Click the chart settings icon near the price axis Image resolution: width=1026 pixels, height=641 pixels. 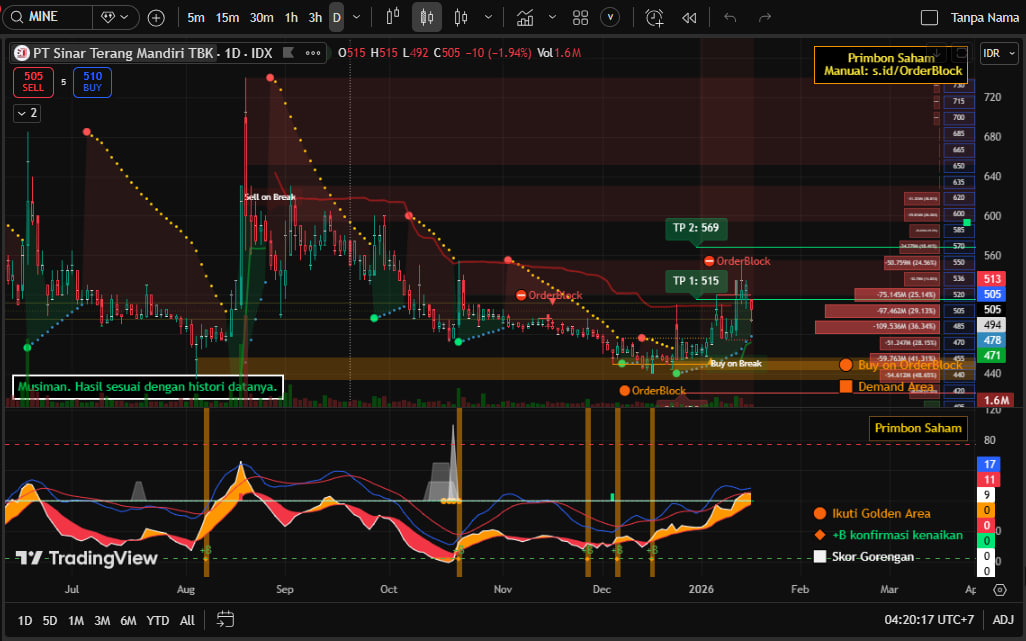point(1000,590)
